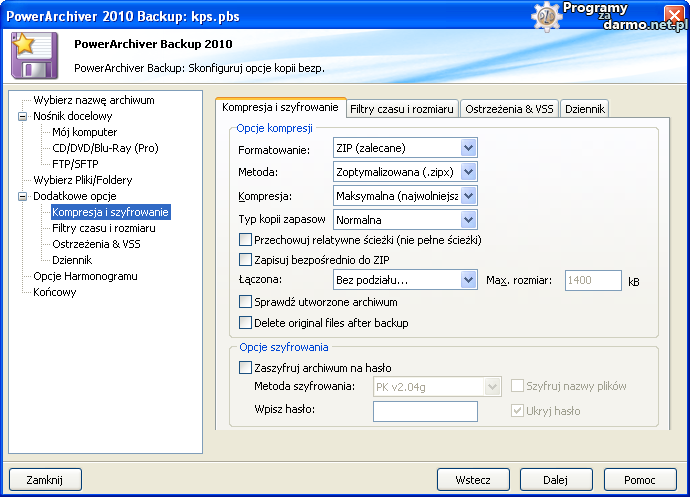This screenshot has height=497, width=690.
Task: Click the Wpisz hasło password field
Action: click(x=425, y=411)
